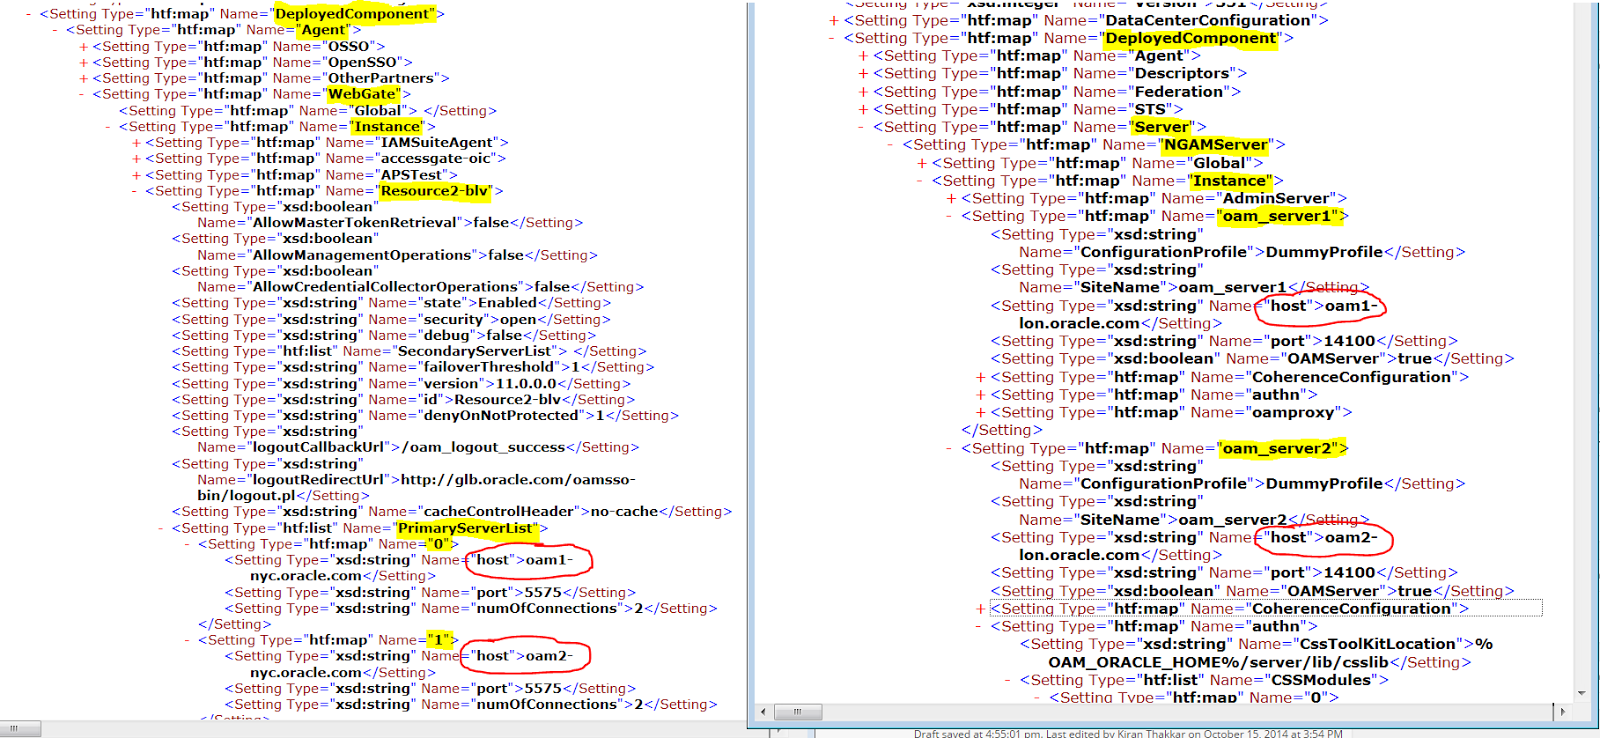Expand CoherenceConfiguration under oam_server1
The image size is (1600, 738).
click(x=981, y=377)
